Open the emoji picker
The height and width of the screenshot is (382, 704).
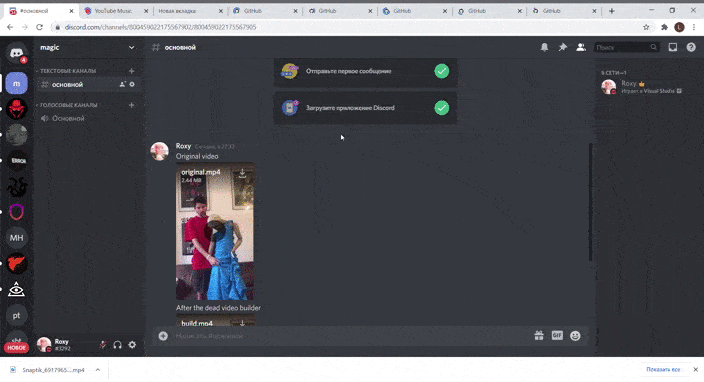(575, 335)
